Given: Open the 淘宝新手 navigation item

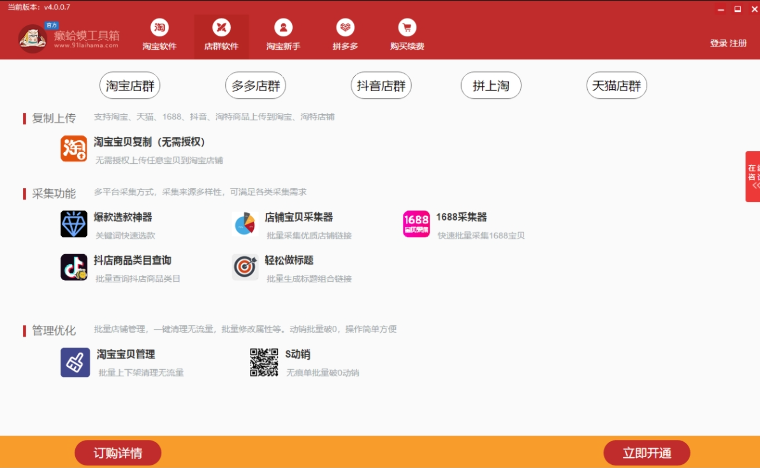Looking at the screenshot, I should 283,35.
